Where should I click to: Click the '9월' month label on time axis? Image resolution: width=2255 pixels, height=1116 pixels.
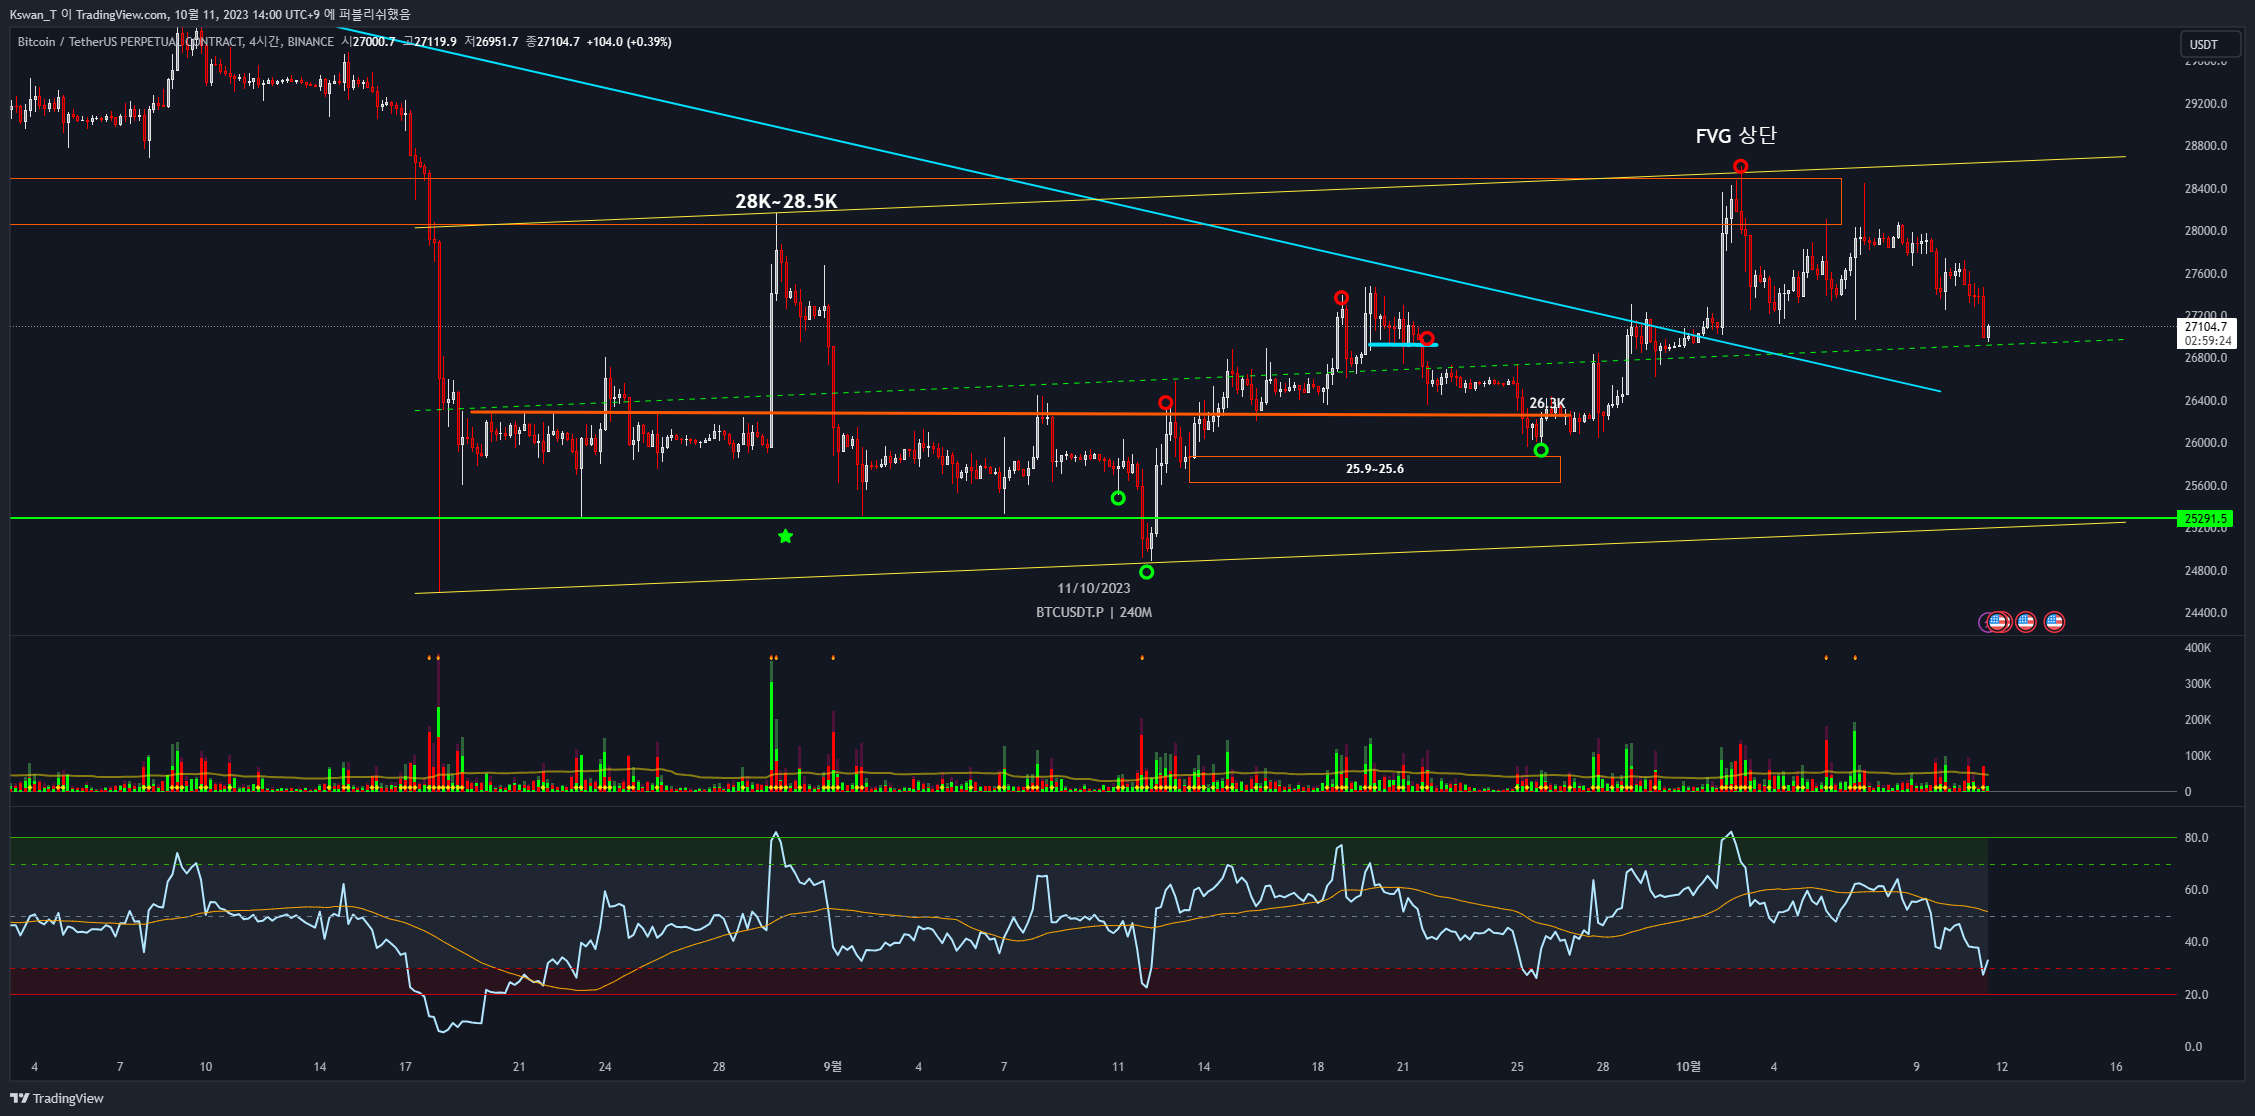coord(833,1066)
